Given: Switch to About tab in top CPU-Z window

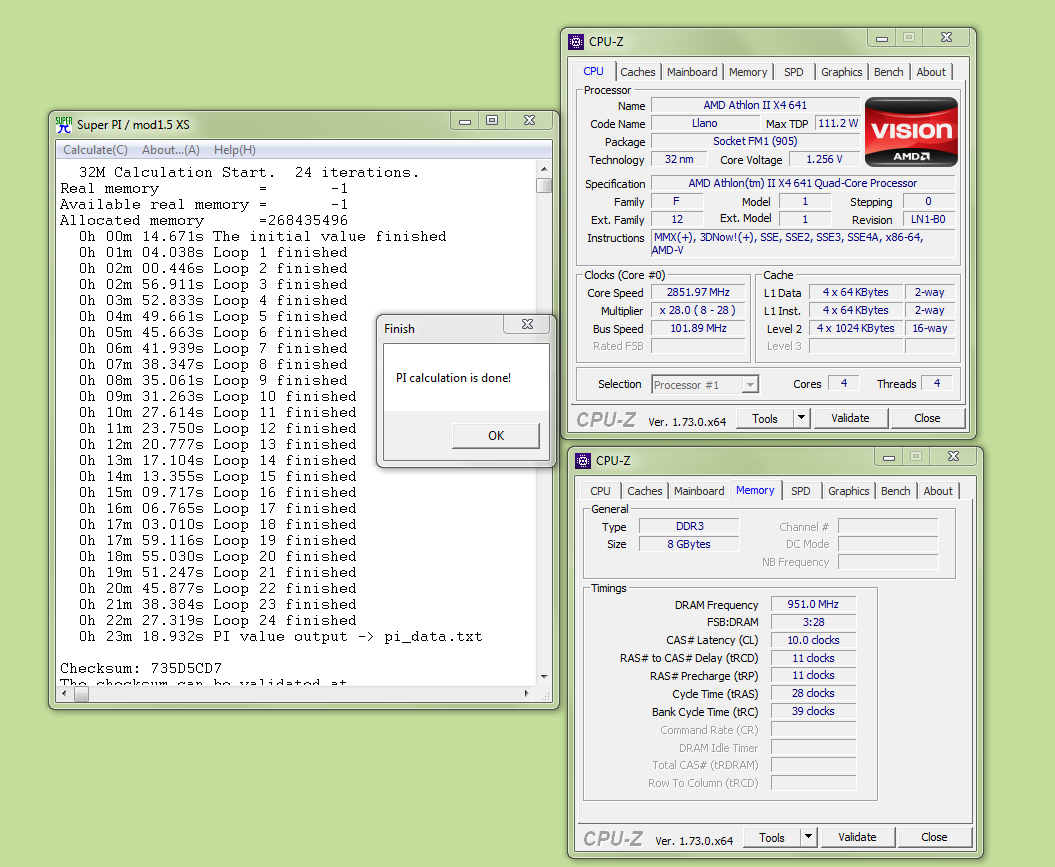Looking at the screenshot, I should pyautogui.click(x=931, y=72).
